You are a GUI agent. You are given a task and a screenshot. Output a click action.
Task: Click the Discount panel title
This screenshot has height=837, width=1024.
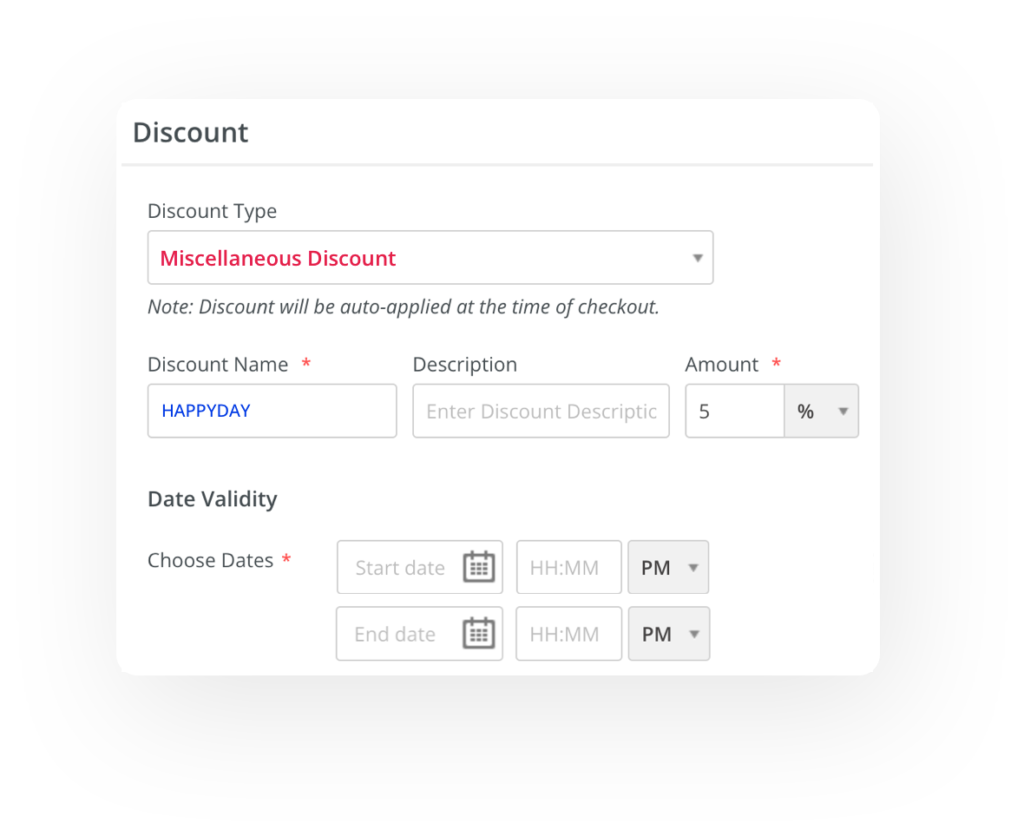190,131
